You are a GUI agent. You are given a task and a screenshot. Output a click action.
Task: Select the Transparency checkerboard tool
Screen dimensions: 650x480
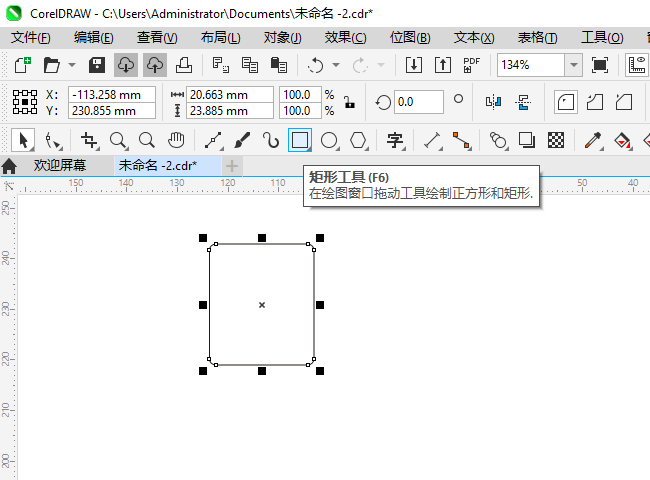click(556, 141)
